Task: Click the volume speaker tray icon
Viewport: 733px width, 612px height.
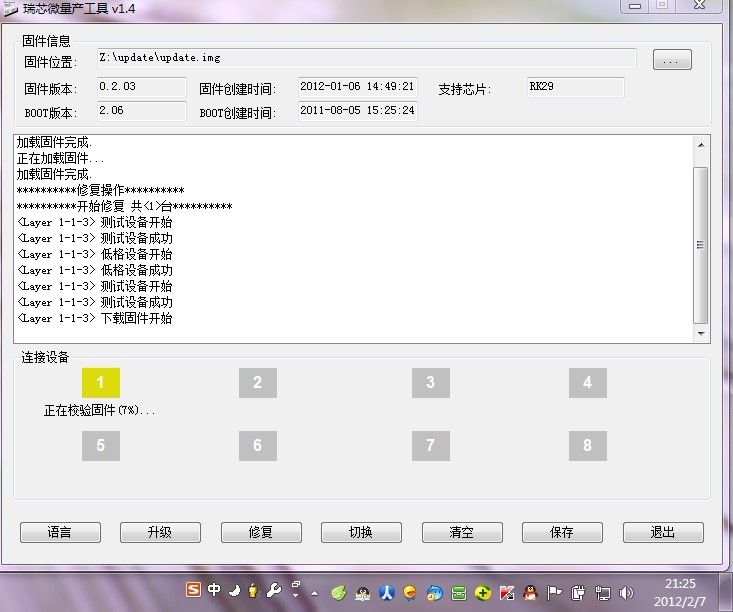Action: tap(626, 593)
